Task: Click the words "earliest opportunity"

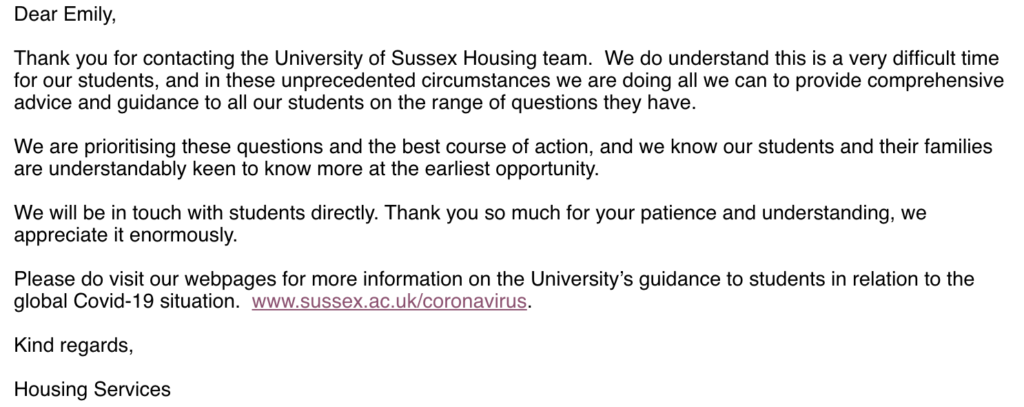Action: point(511,169)
